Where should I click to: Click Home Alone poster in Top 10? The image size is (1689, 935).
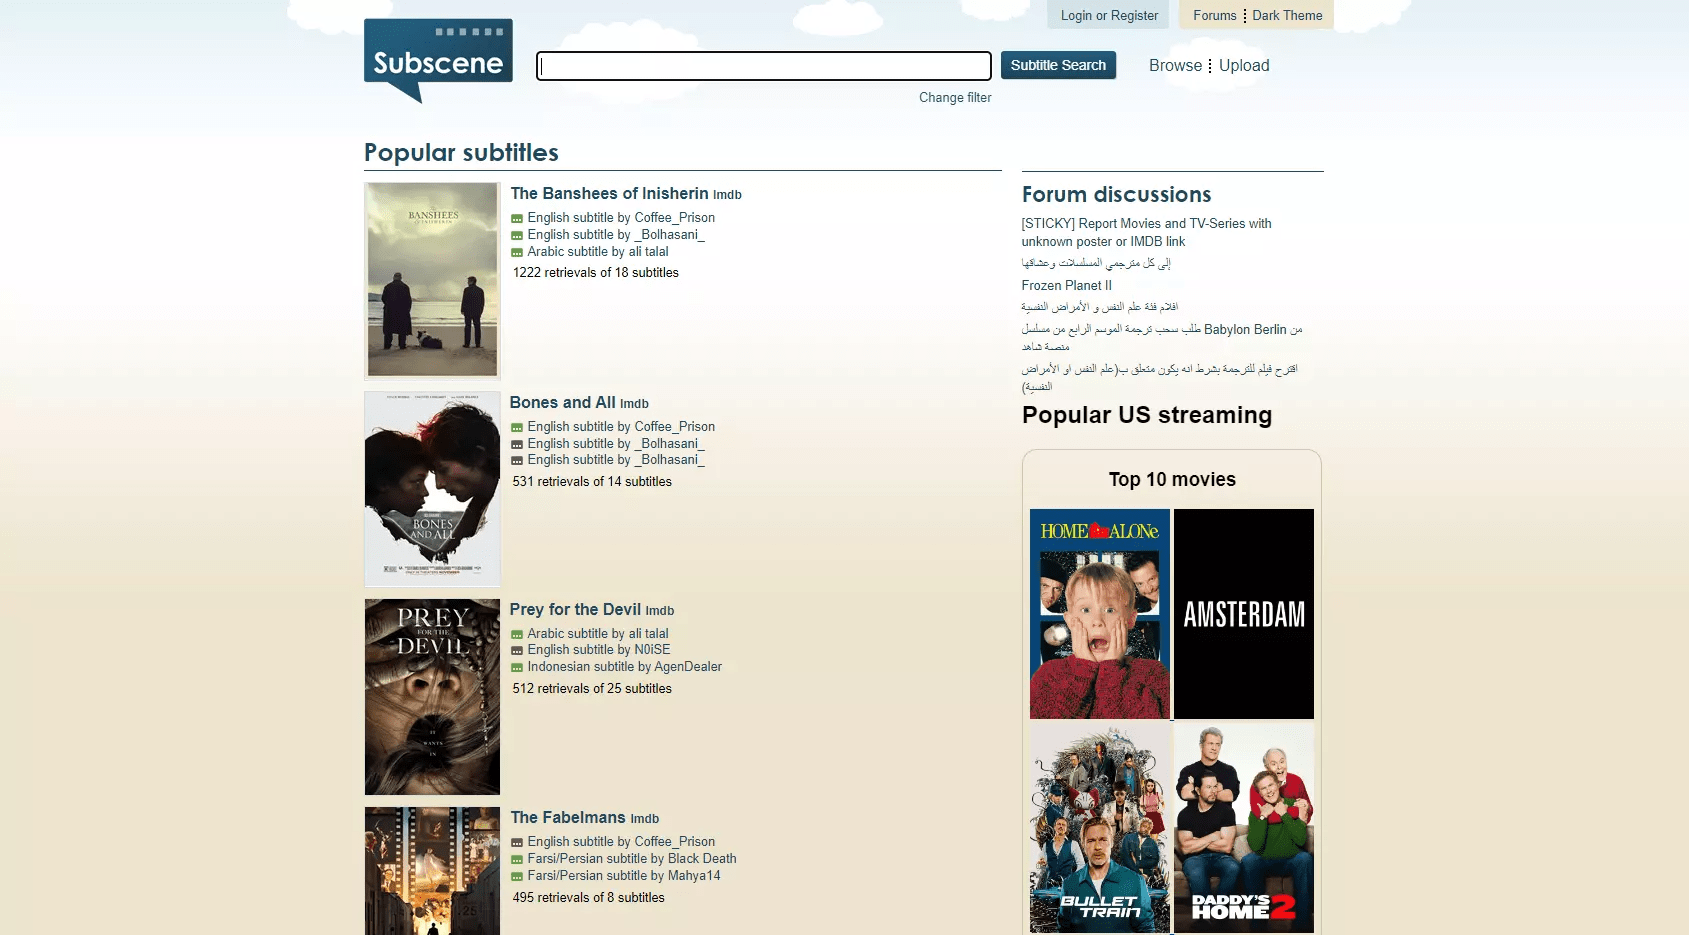pos(1100,614)
